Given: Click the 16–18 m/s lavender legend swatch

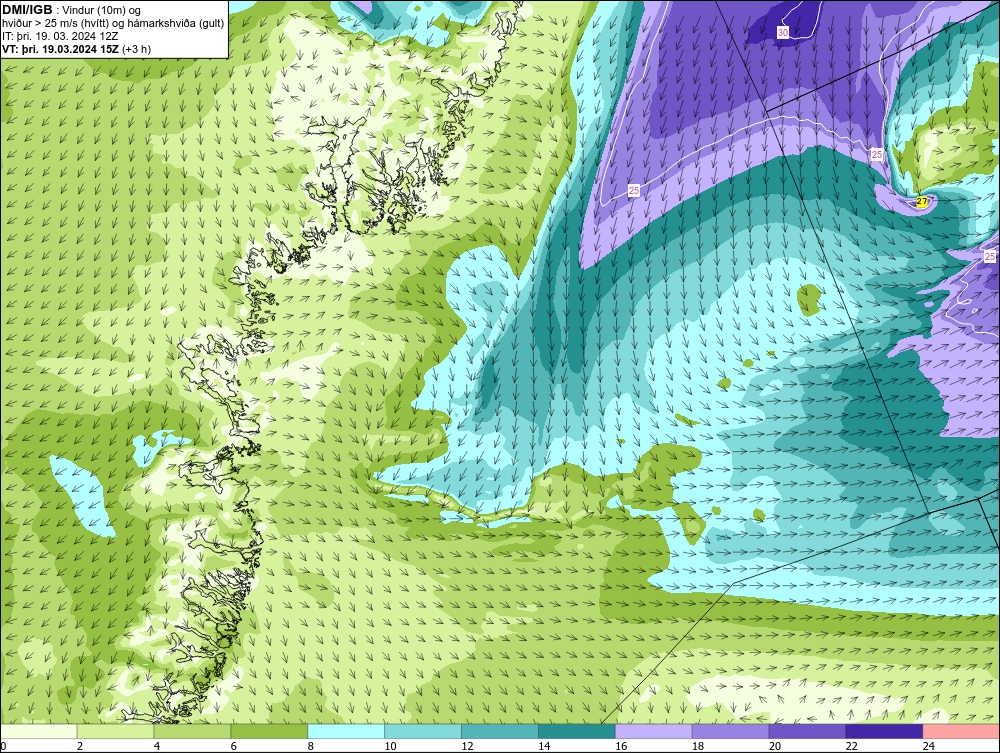Looking at the screenshot, I should 654,731.
